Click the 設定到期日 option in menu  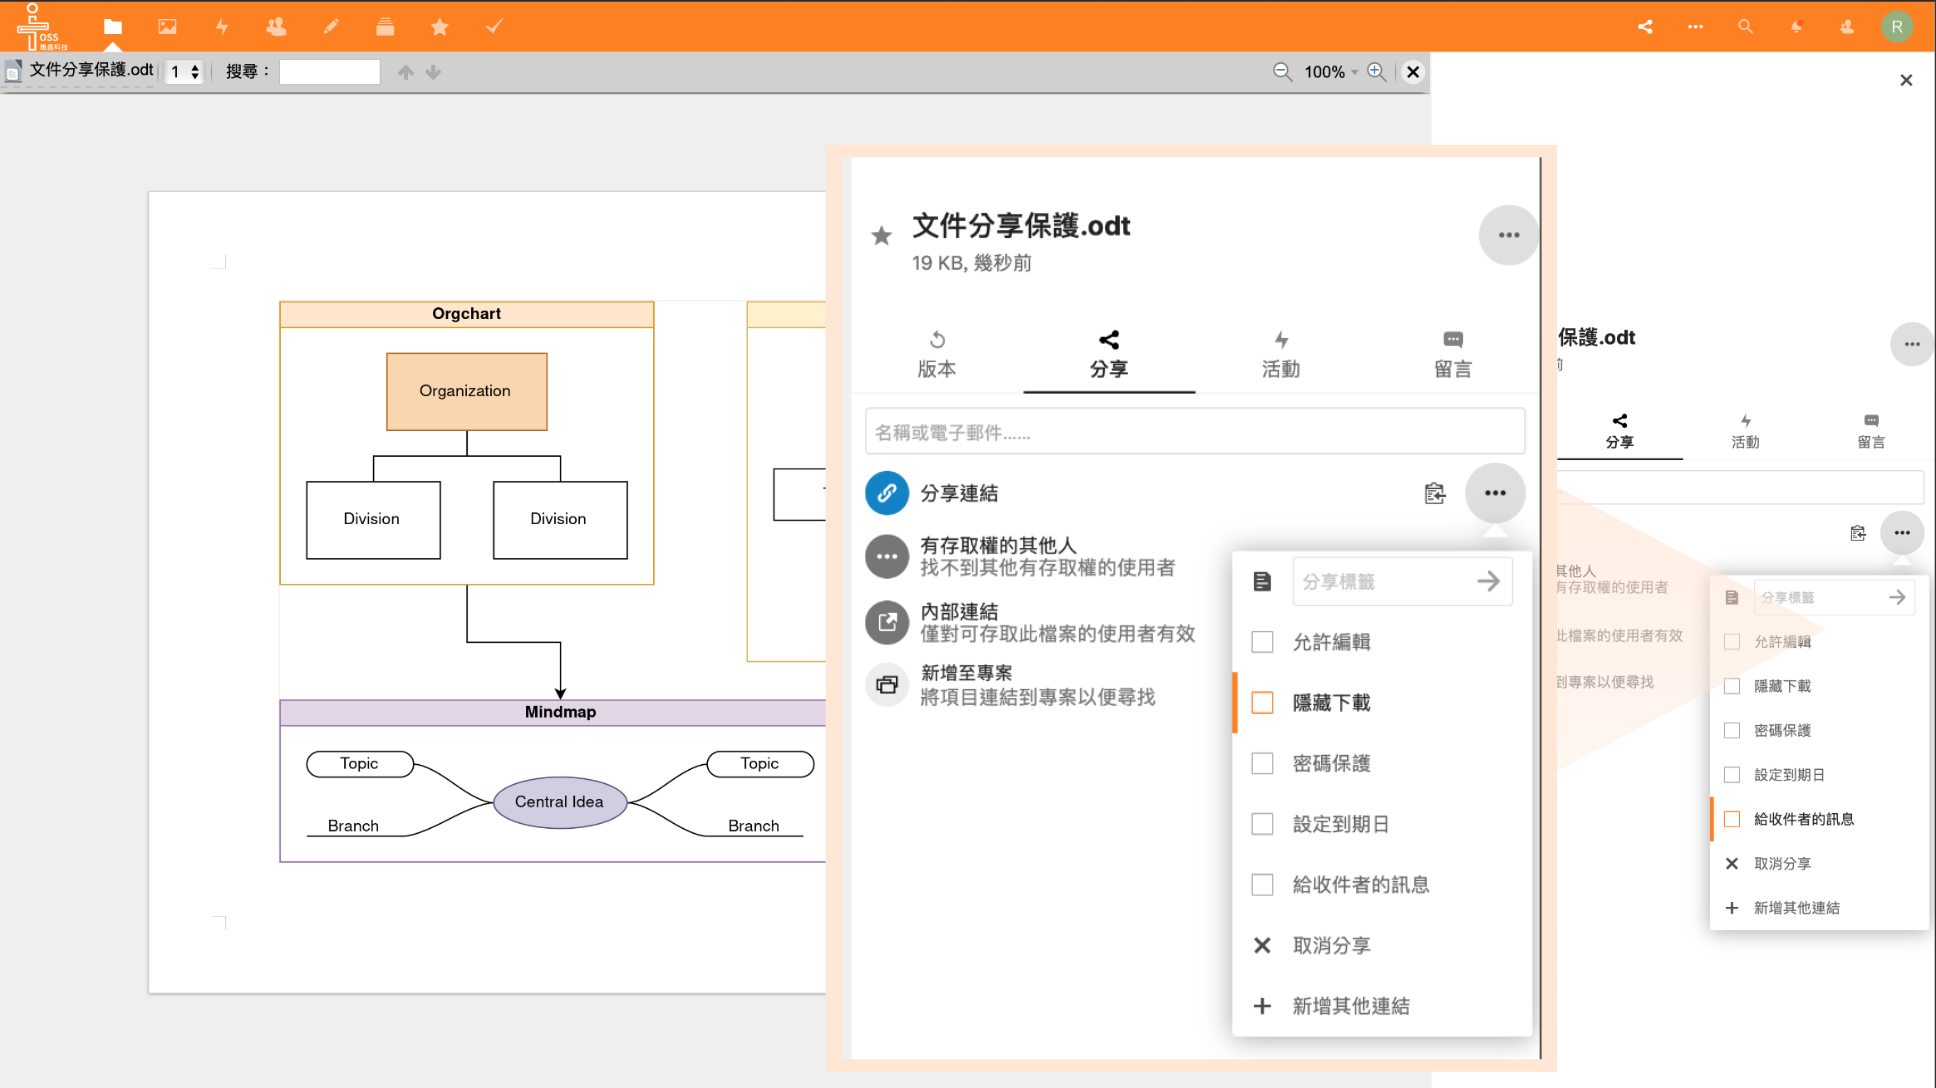click(1340, 823)
